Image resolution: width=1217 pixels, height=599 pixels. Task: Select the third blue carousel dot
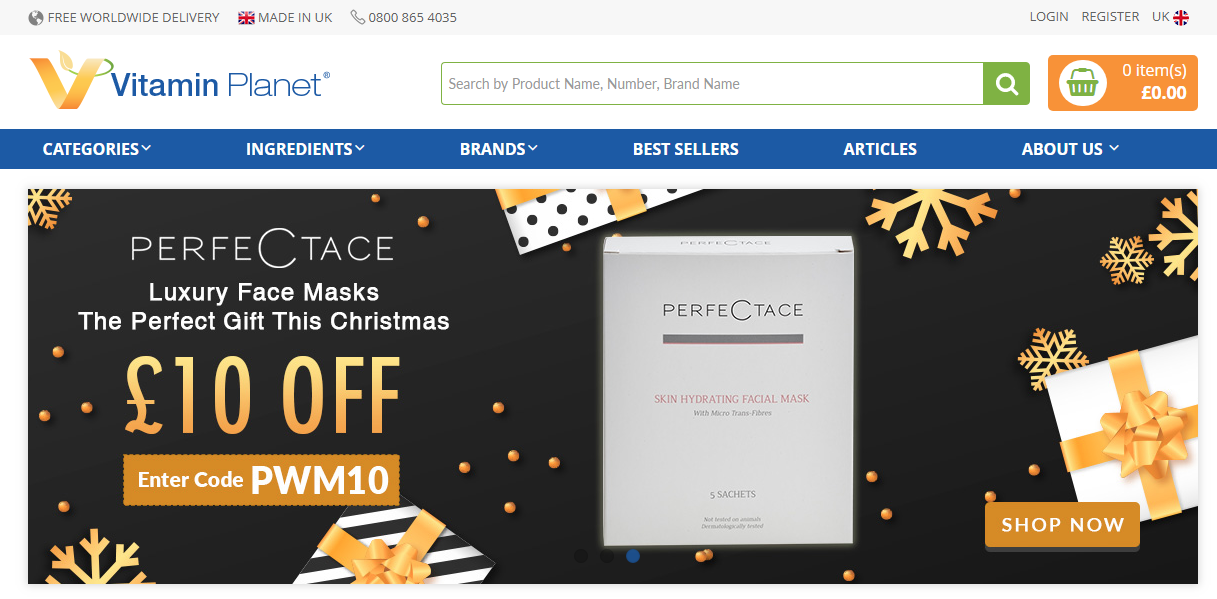tap(633, 556)
